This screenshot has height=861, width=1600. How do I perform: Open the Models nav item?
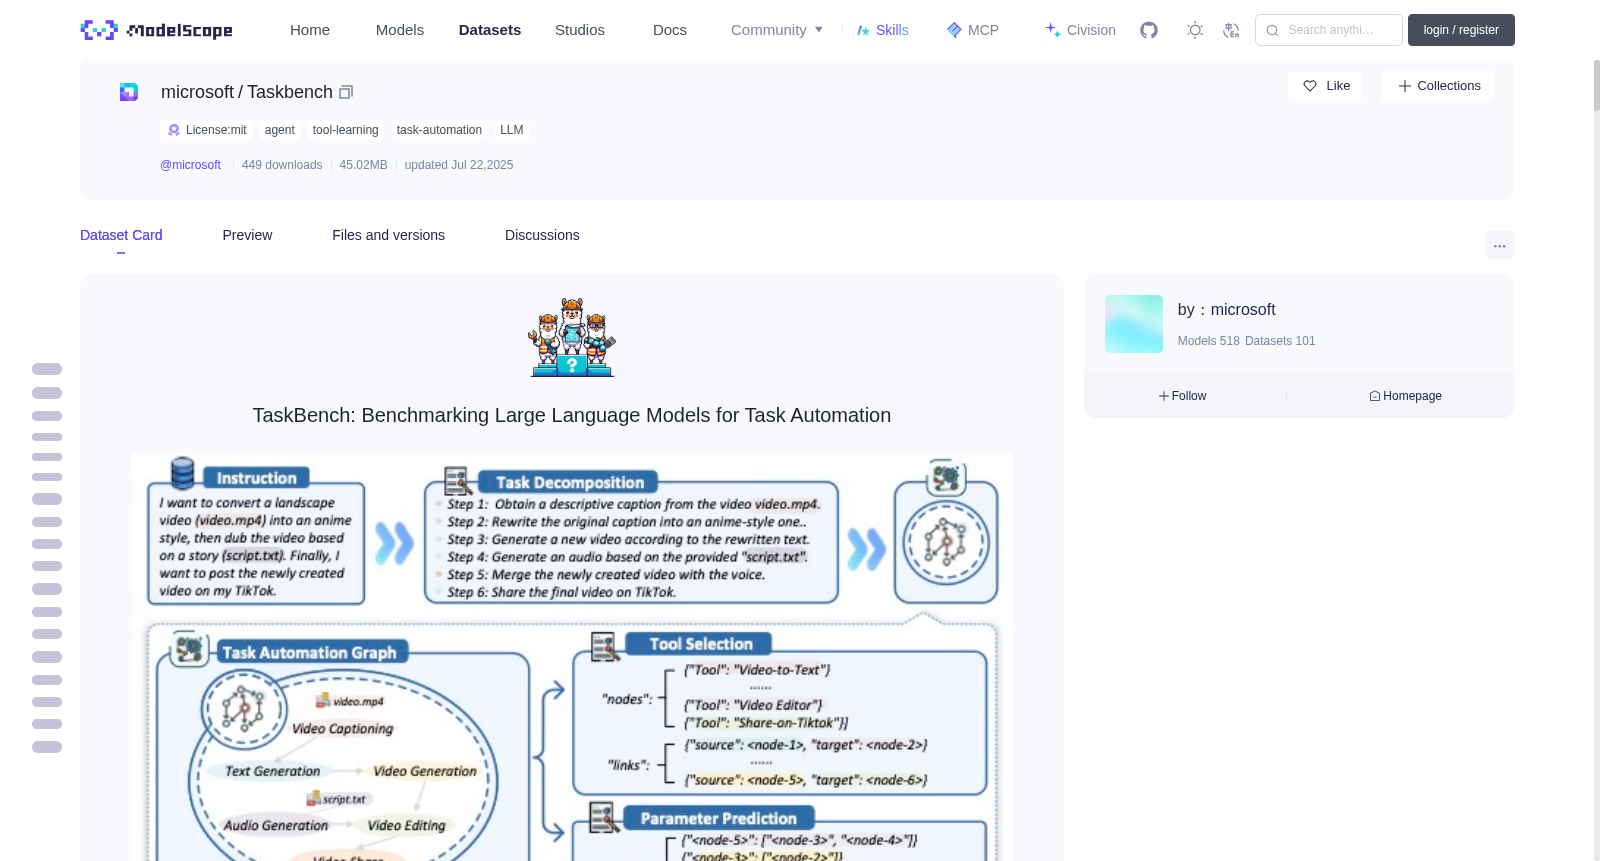click(400, 30)
